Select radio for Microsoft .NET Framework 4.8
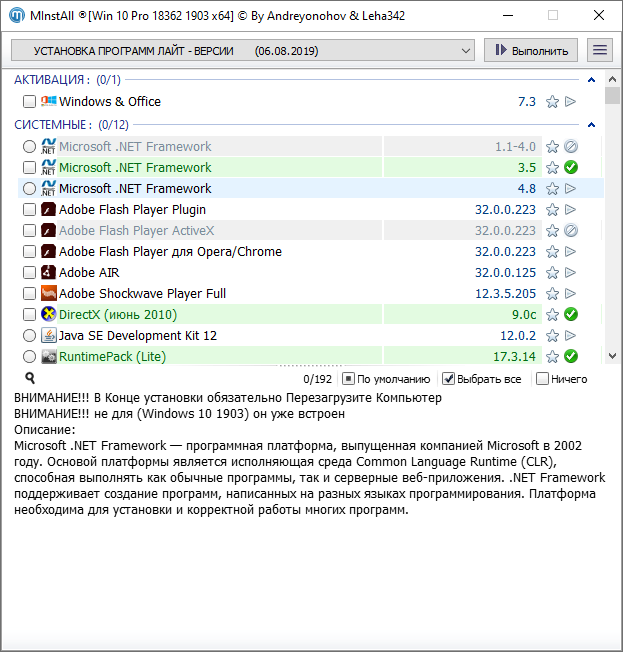 [29, 188]
